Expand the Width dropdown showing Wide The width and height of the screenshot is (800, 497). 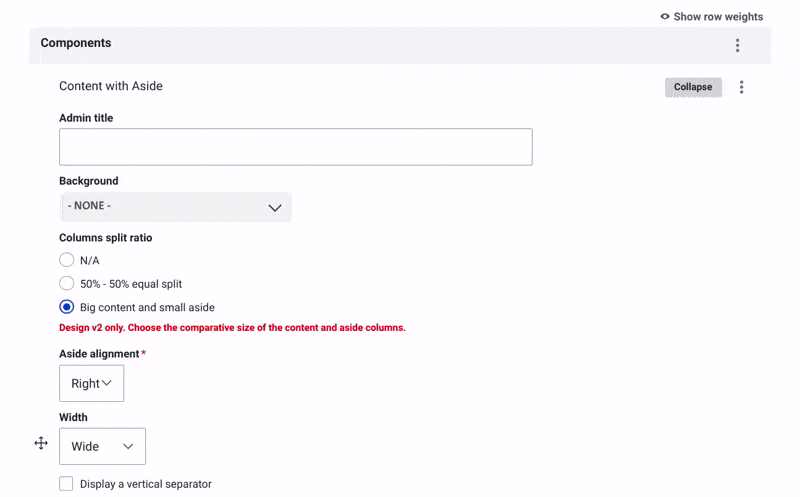coord(102,446)
